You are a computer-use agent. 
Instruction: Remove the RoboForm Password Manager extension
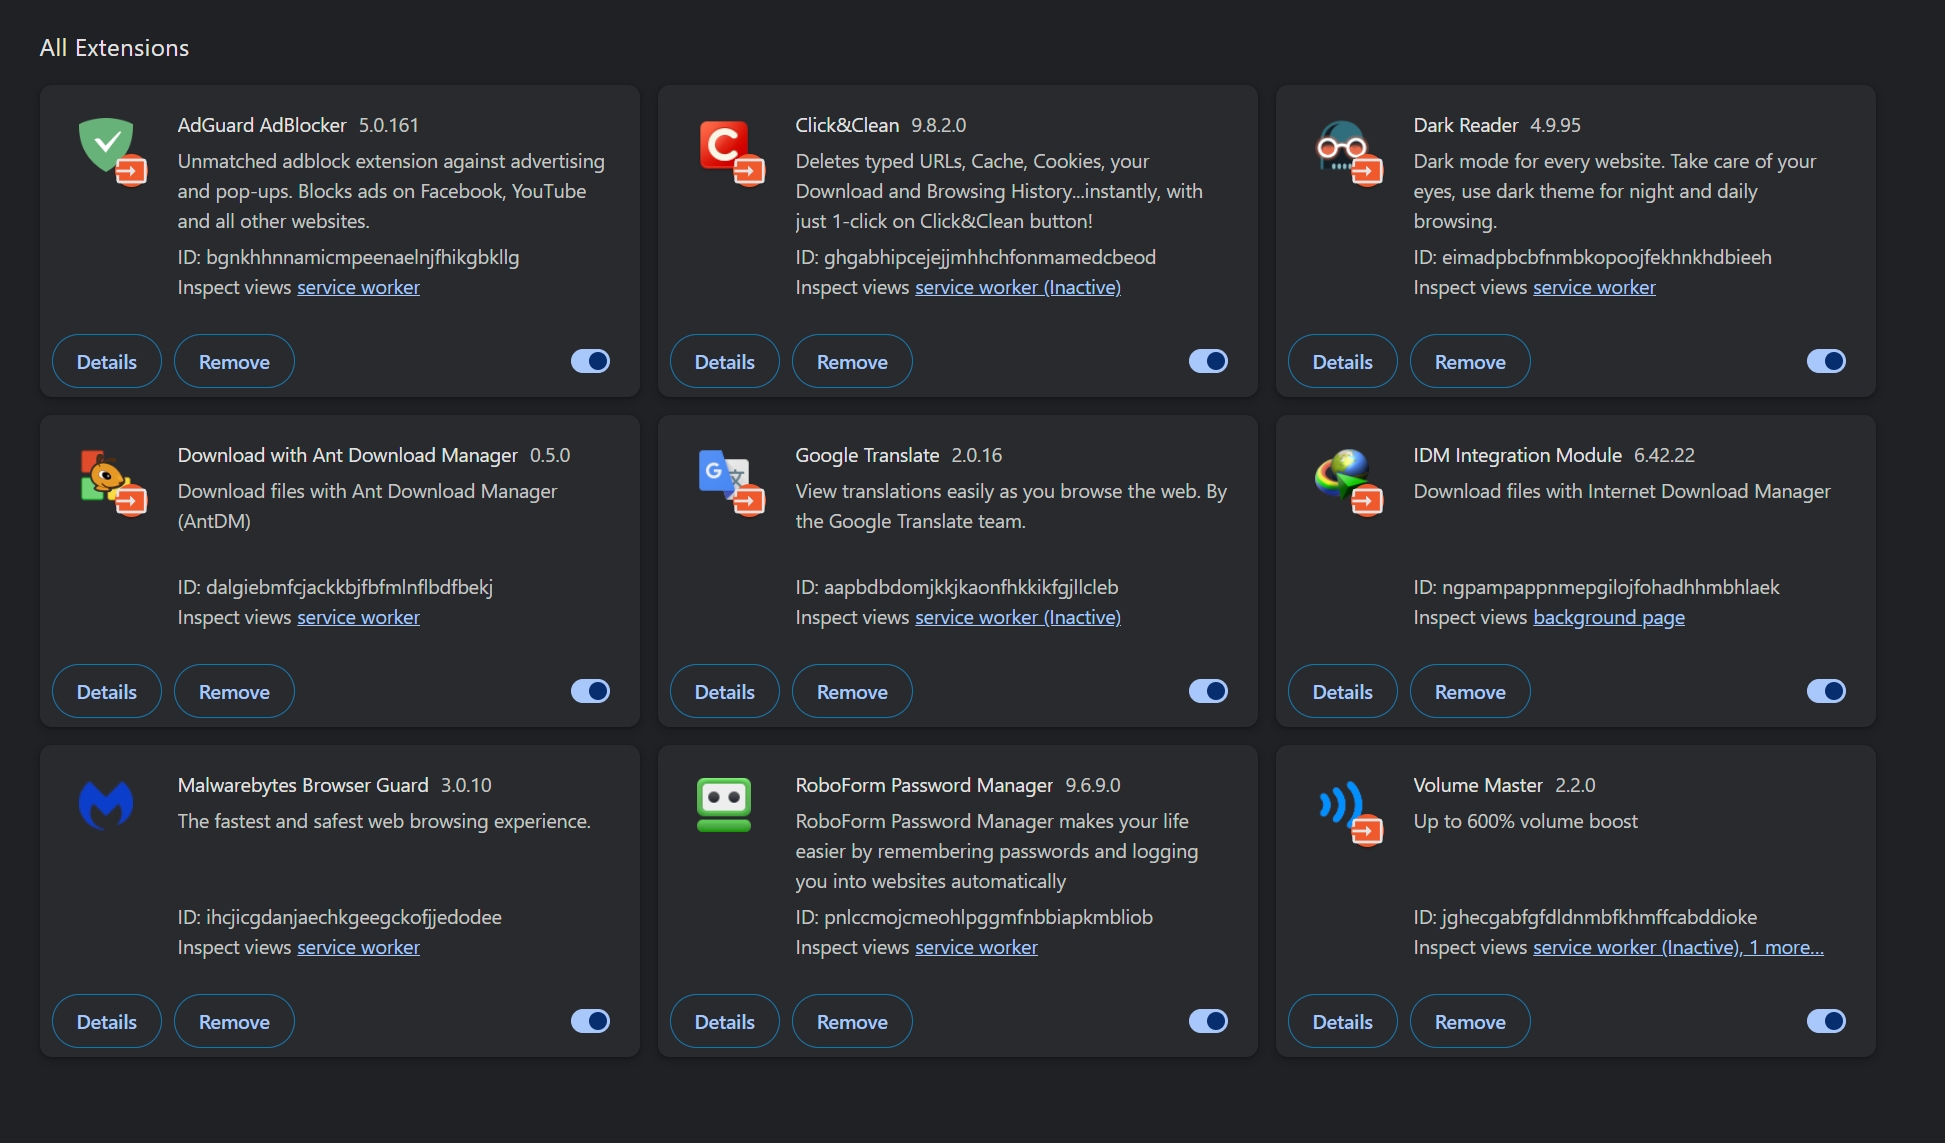tap(852, 1022)
